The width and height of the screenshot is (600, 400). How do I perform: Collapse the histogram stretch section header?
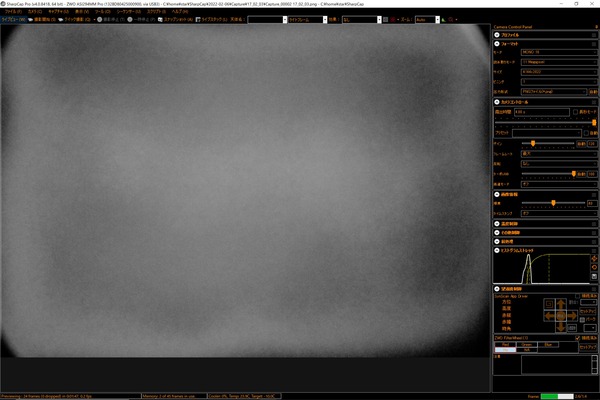coord(497,250)
